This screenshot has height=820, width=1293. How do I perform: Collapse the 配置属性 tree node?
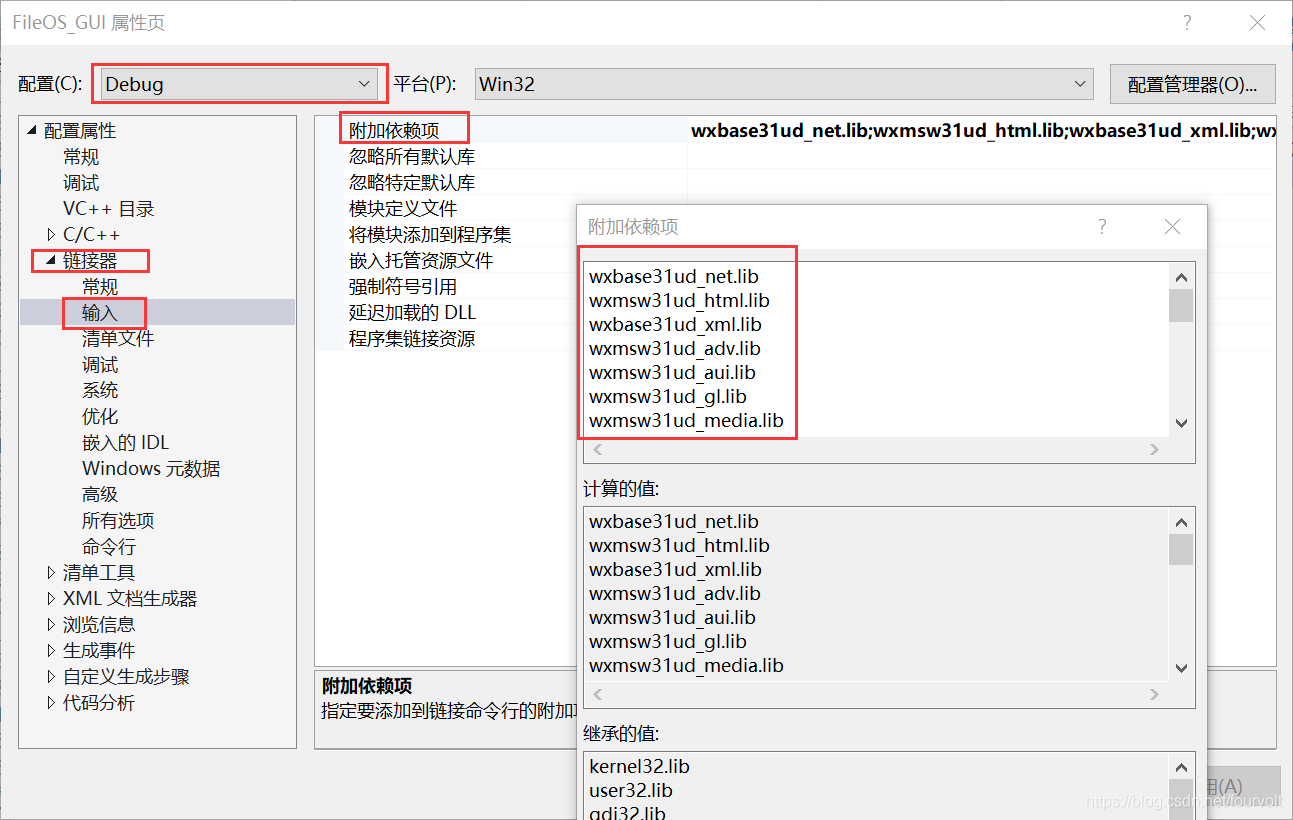click(32, 131)
